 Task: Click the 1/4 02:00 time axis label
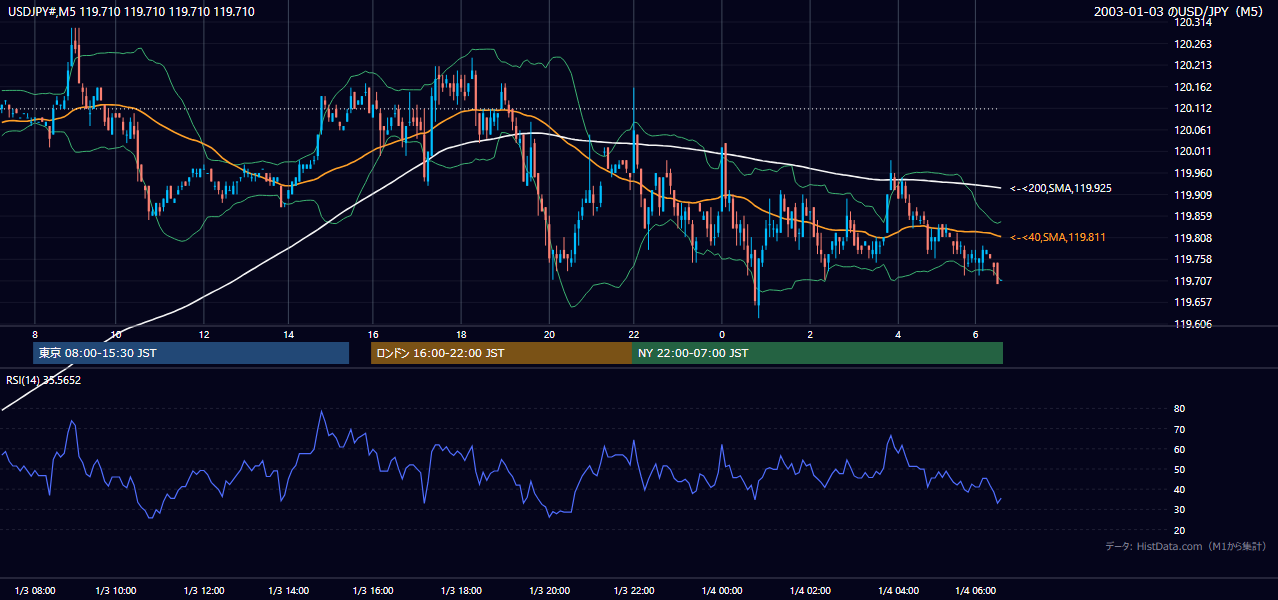coord(810,591)
